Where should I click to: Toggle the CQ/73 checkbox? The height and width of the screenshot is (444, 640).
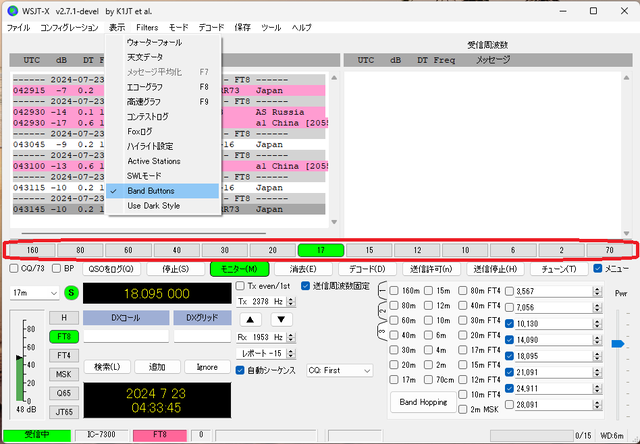14,269
